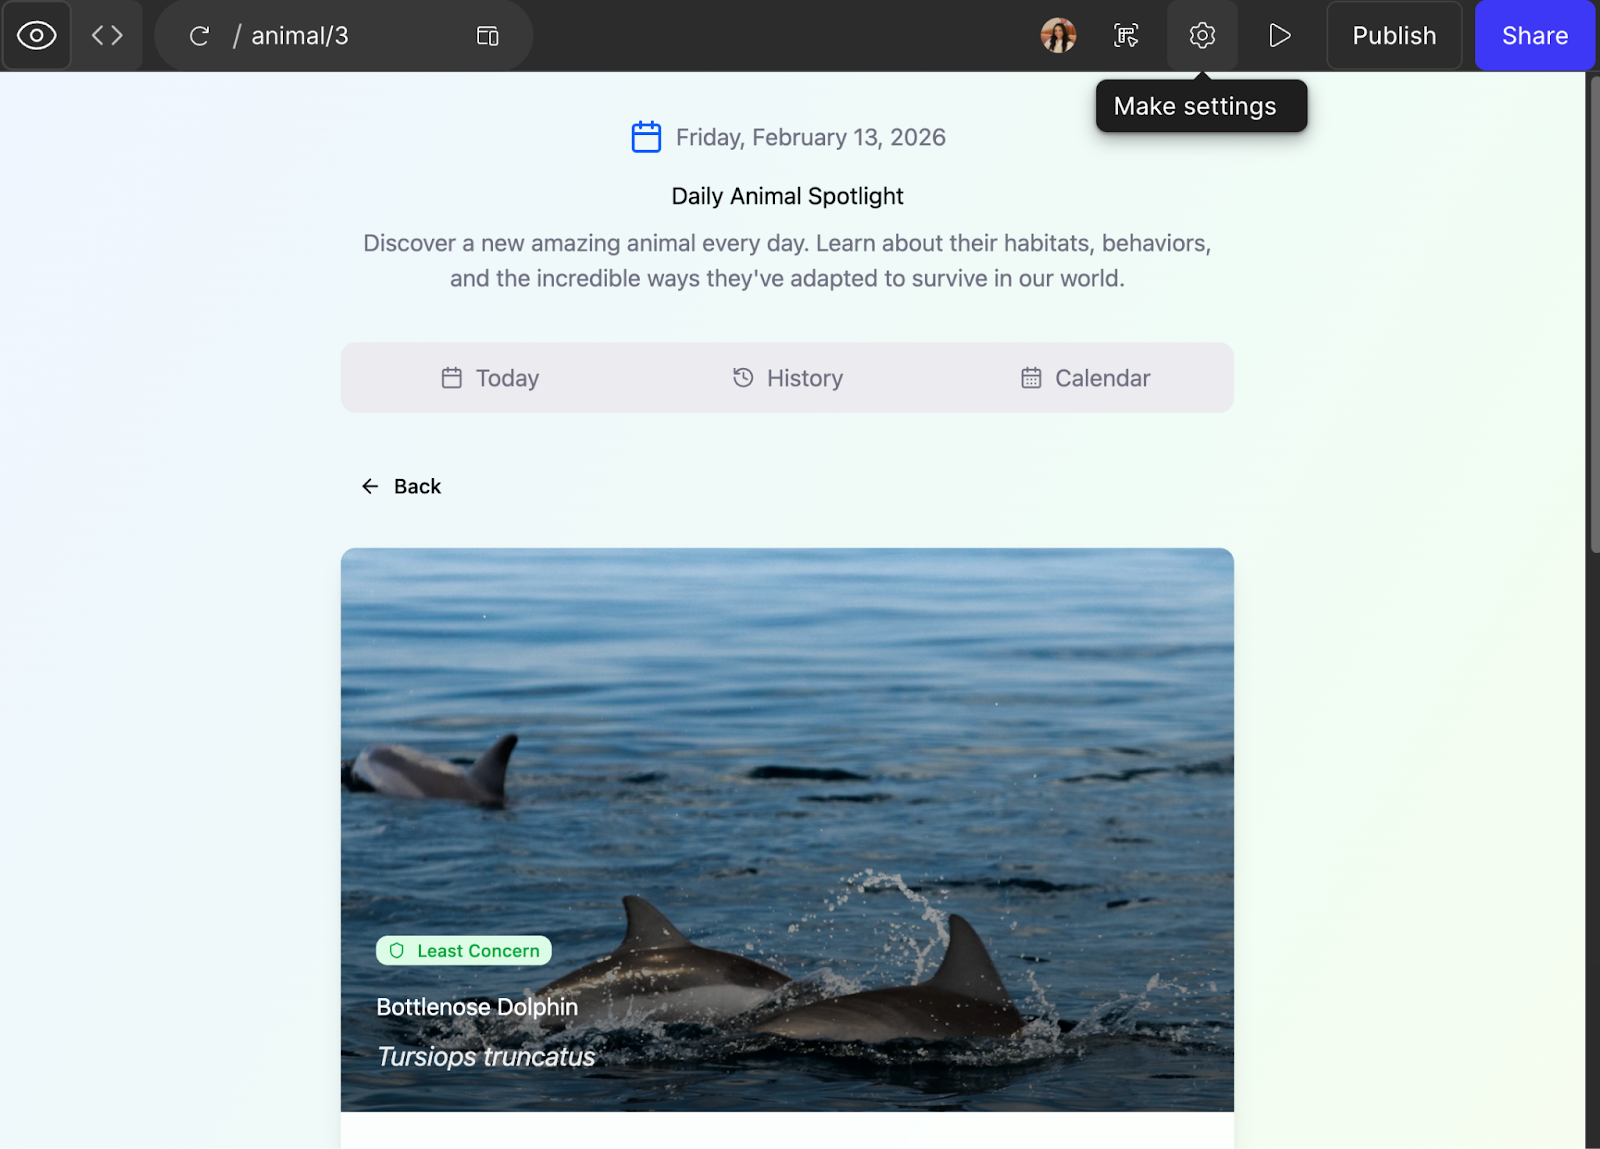
Task: Click the Bottlenose Dolphin title text
Action: tap(477, 1007)
